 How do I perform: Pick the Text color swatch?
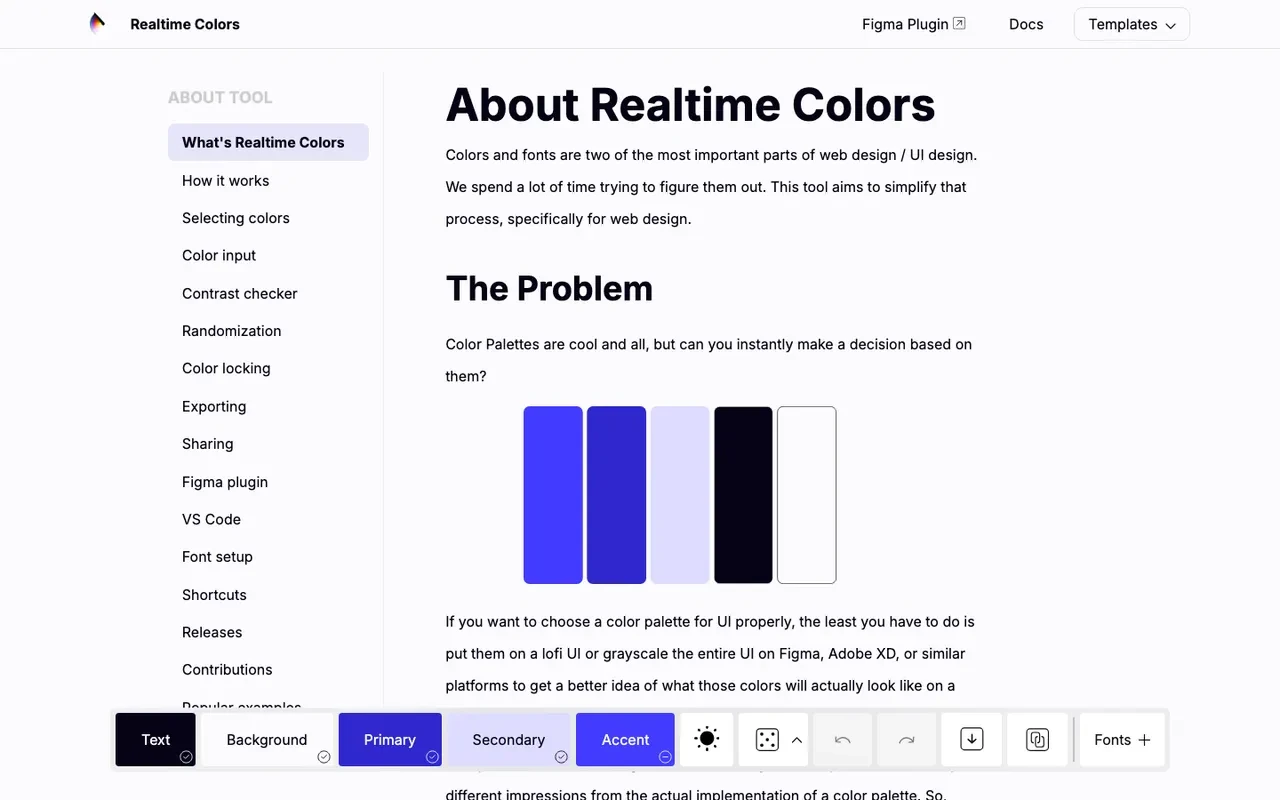coord(156,740)
